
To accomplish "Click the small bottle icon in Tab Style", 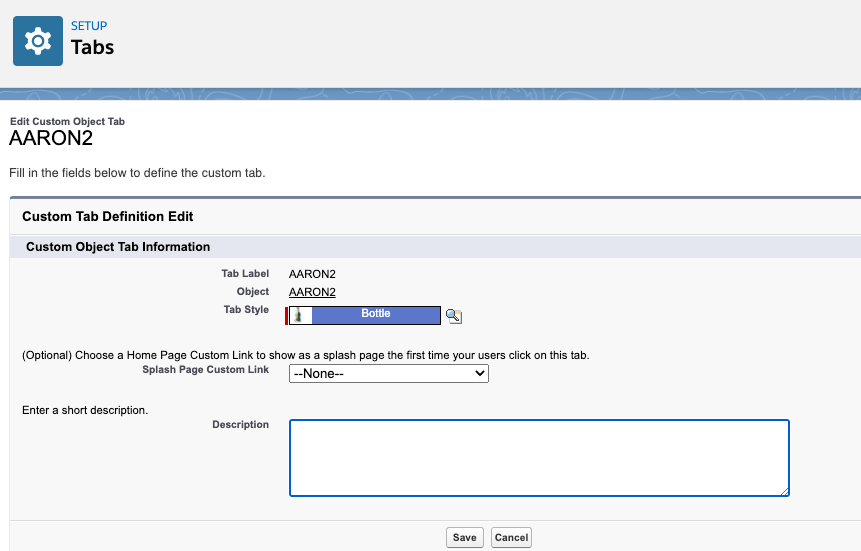I will coord(297,315).
